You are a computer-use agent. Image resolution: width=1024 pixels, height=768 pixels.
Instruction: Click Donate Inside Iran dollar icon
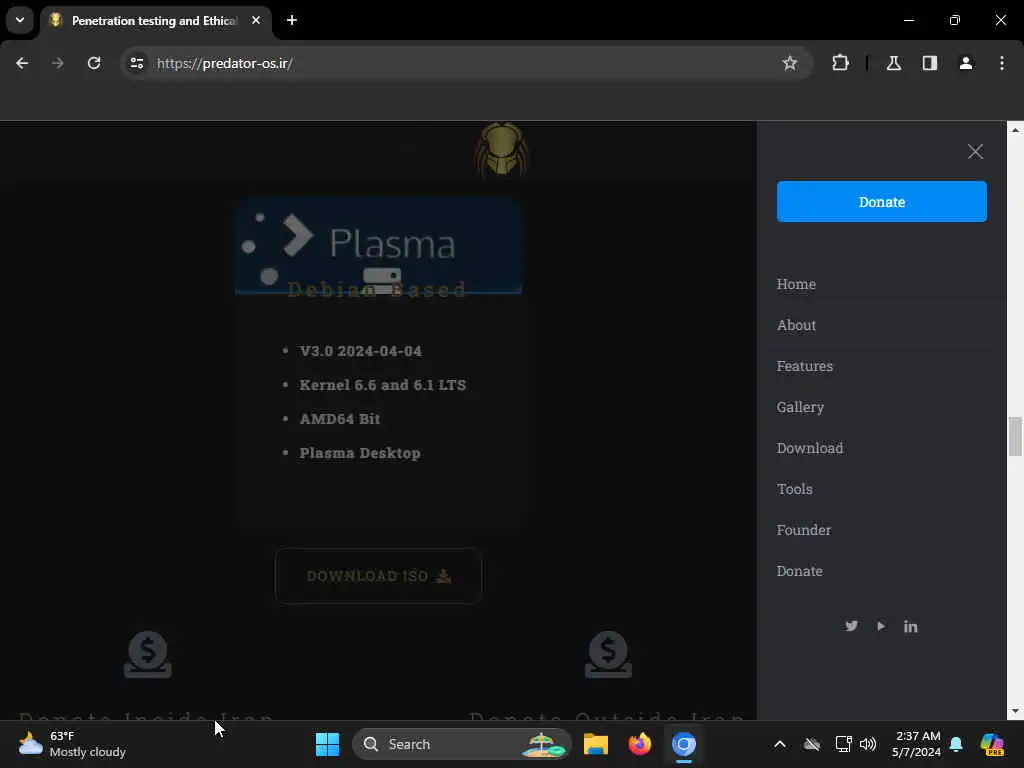(148, 654)
